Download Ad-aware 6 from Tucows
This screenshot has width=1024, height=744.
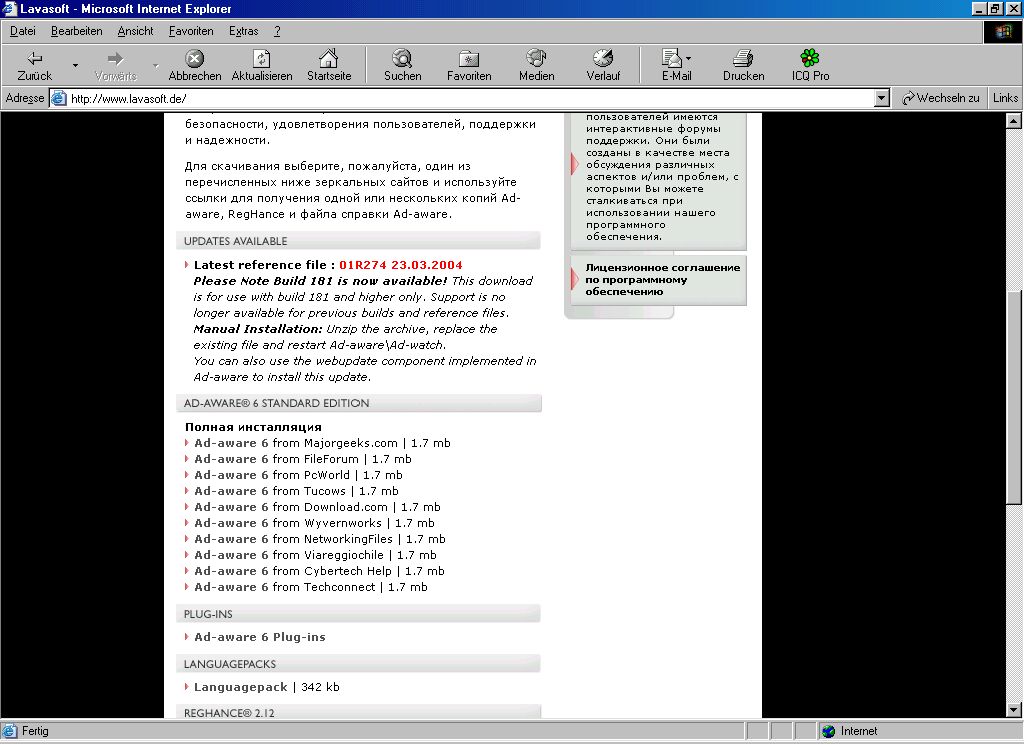pyautogui.click(x=296, y=491)
